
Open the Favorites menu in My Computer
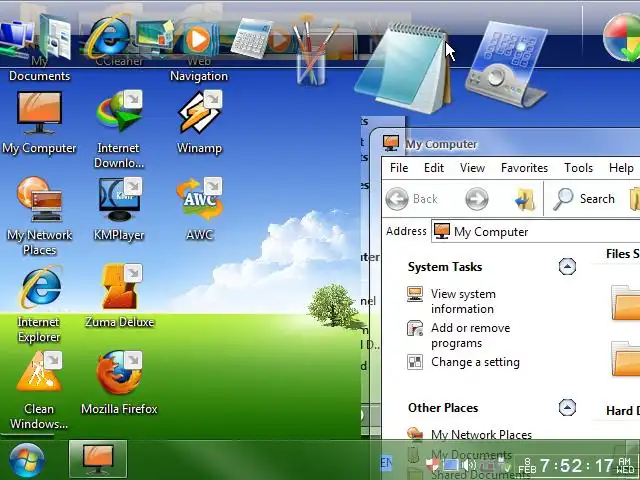[524, 168]
